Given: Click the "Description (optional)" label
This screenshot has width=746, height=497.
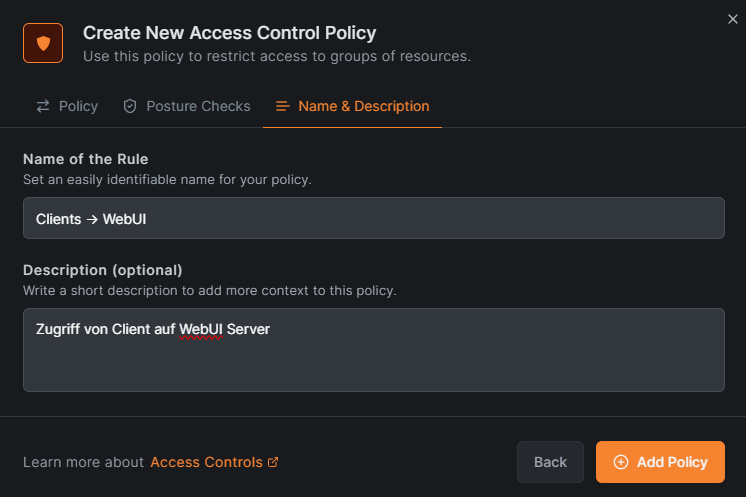Looking at the screenshot, I should click(103, 270).
